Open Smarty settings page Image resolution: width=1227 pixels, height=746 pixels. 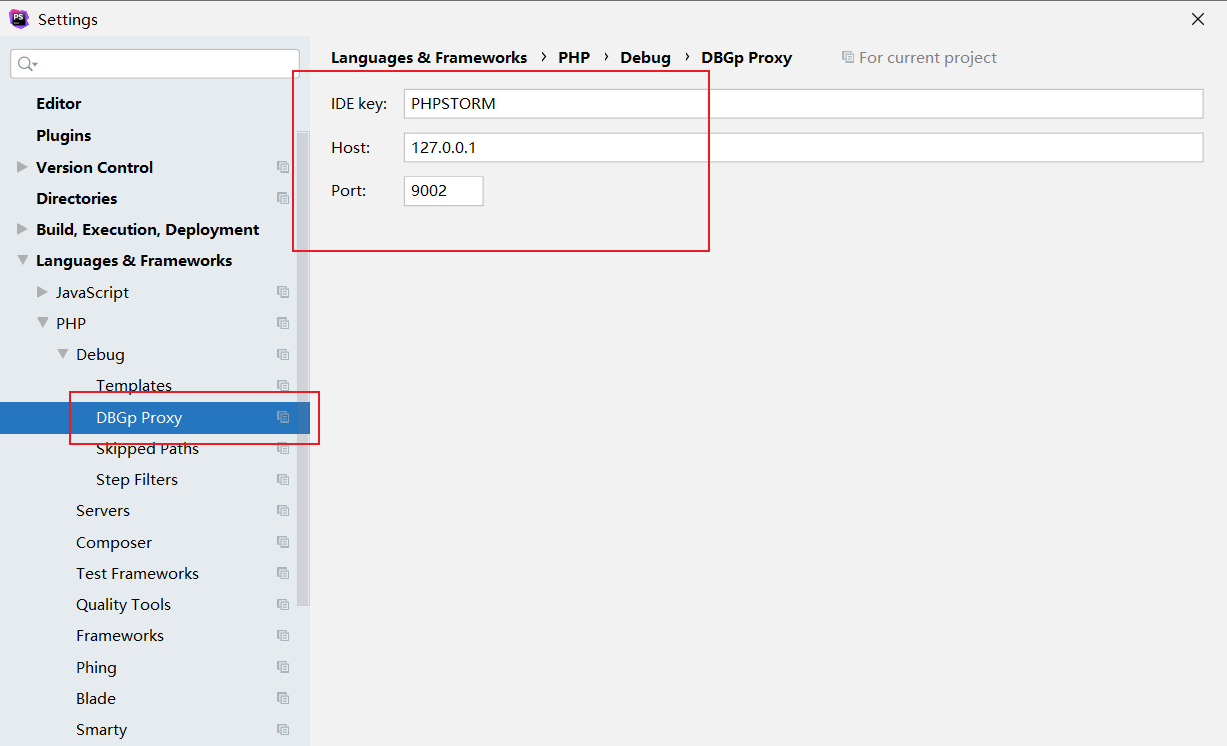point(101,729)
